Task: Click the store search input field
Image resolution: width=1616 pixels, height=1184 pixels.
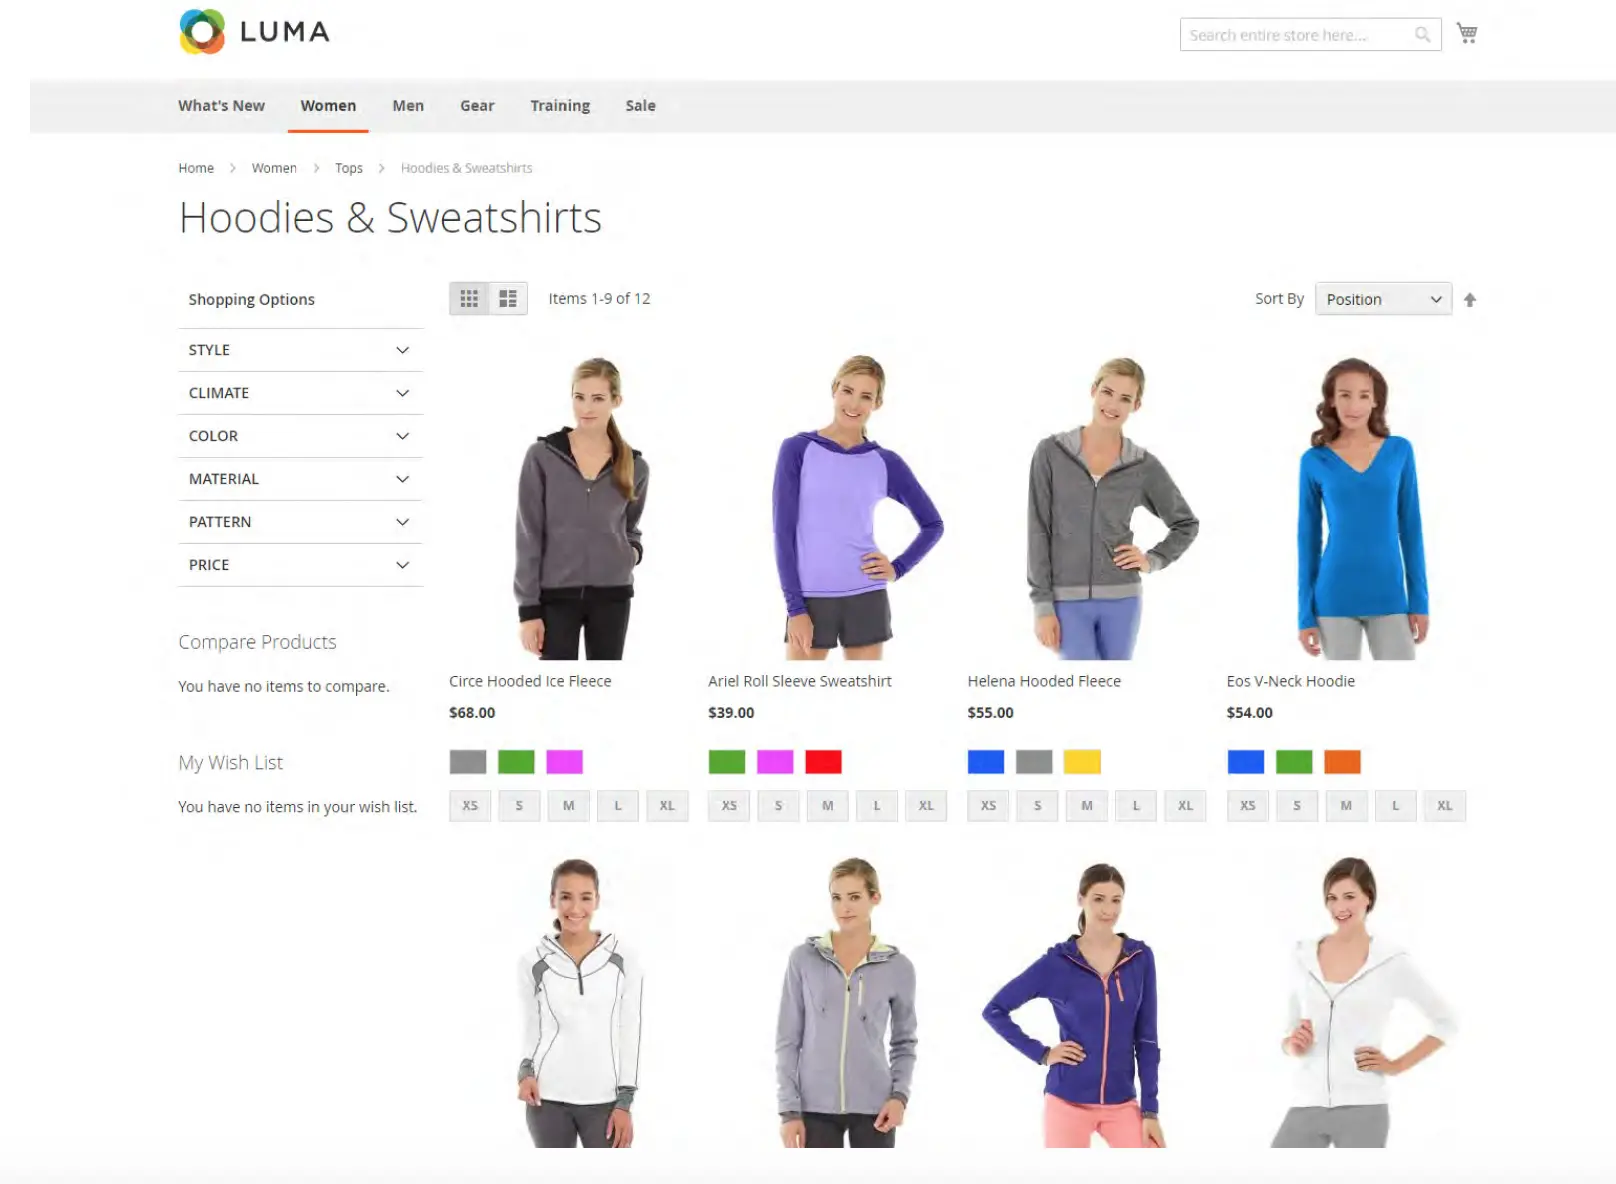Action: point(1296,35)
